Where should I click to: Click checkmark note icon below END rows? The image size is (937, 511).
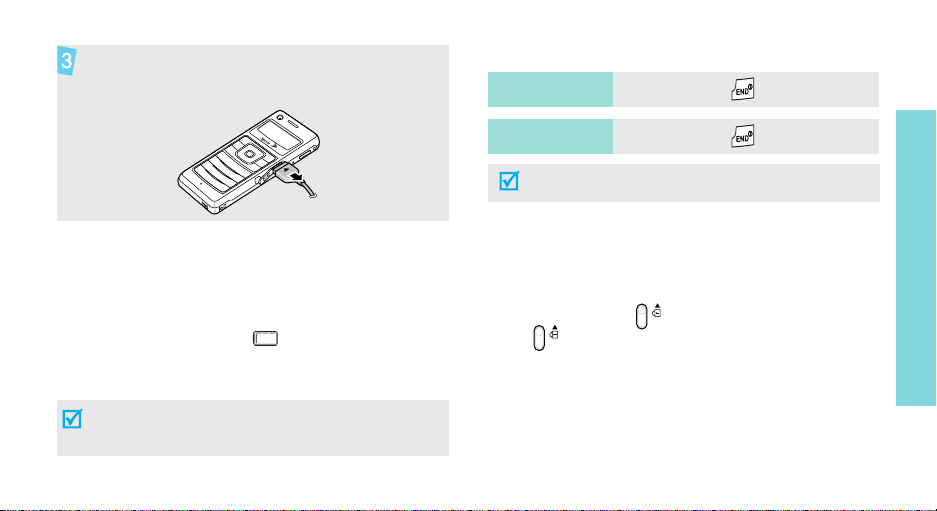(509, 181)
